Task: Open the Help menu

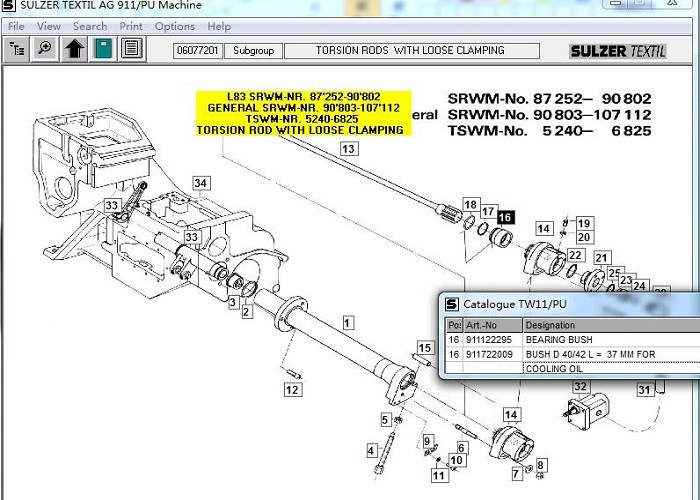Action: point(219,26)
